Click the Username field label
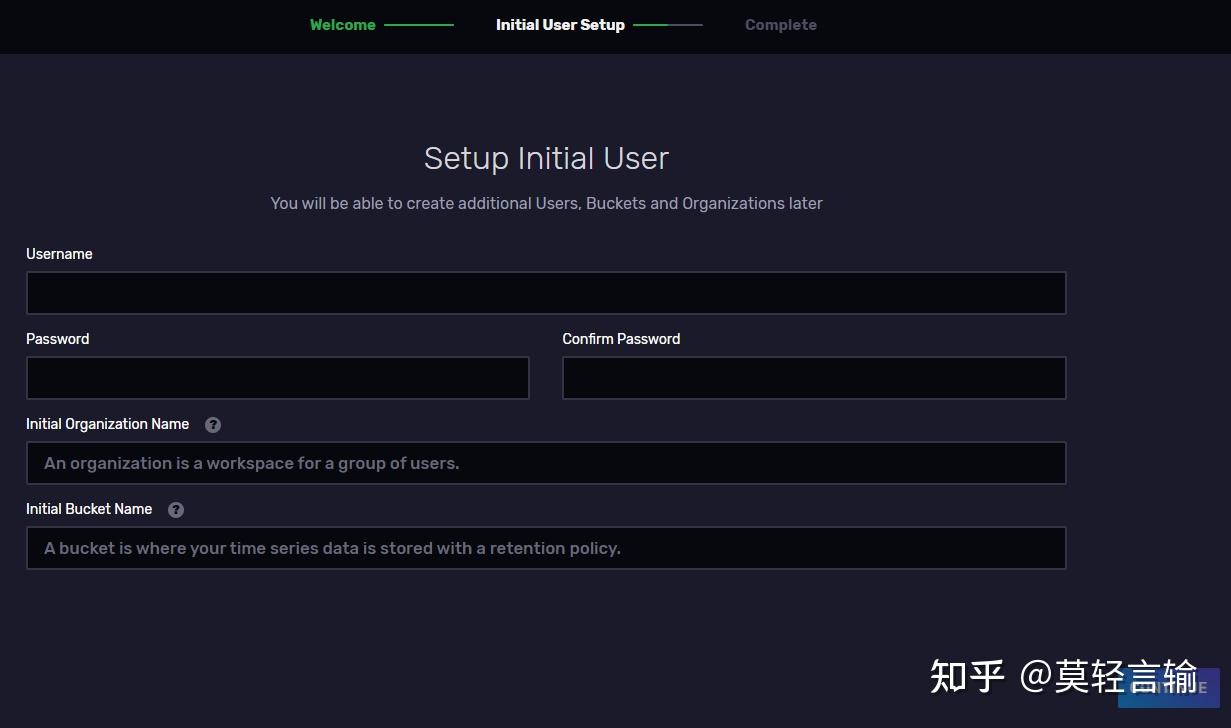This screenshot has height=728, width=1231. point(59,254)
